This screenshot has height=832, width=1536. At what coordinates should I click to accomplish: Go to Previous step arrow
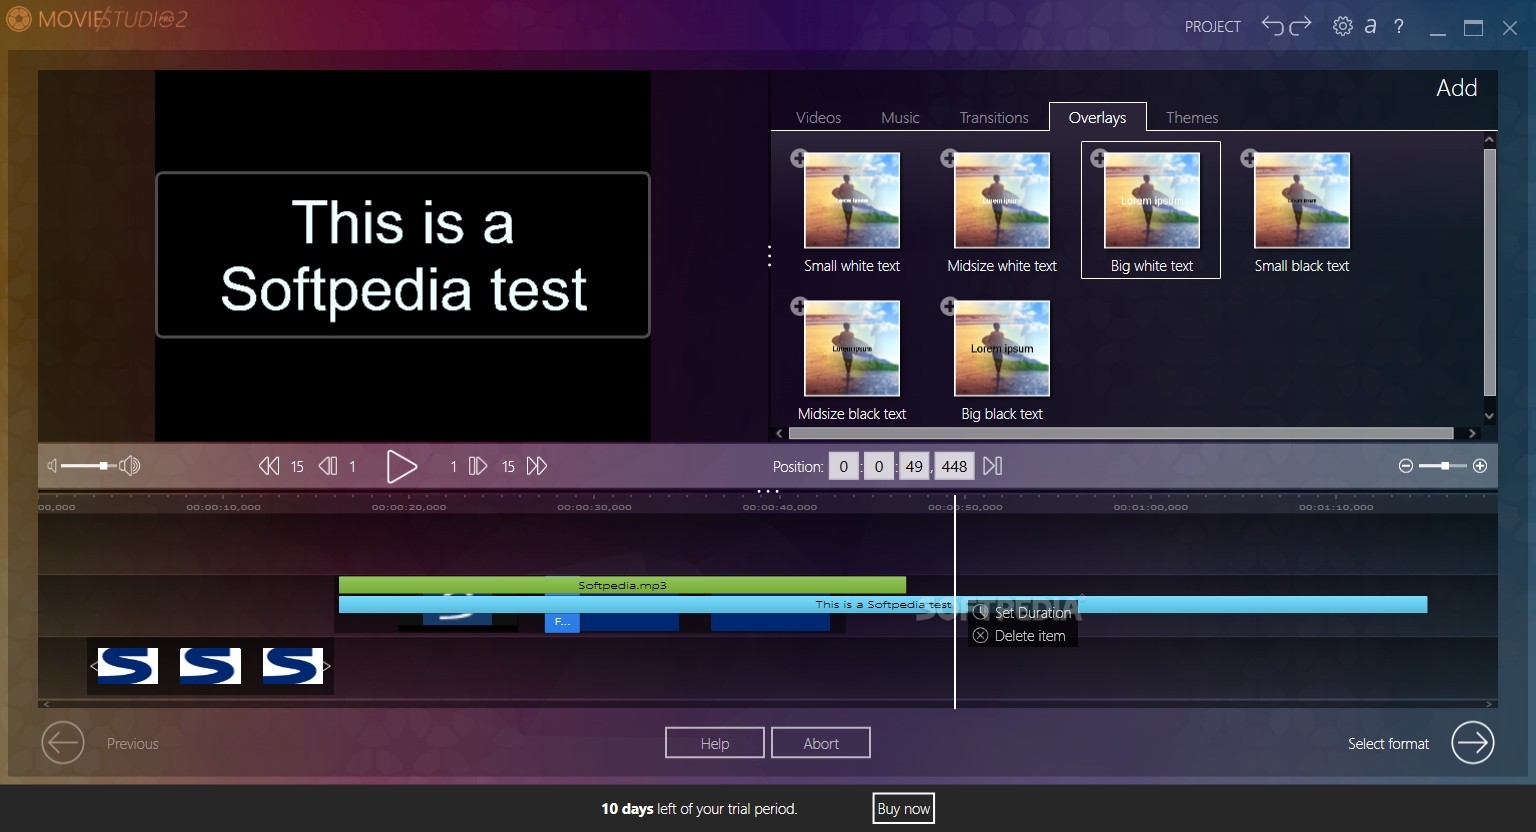point(63,743)
